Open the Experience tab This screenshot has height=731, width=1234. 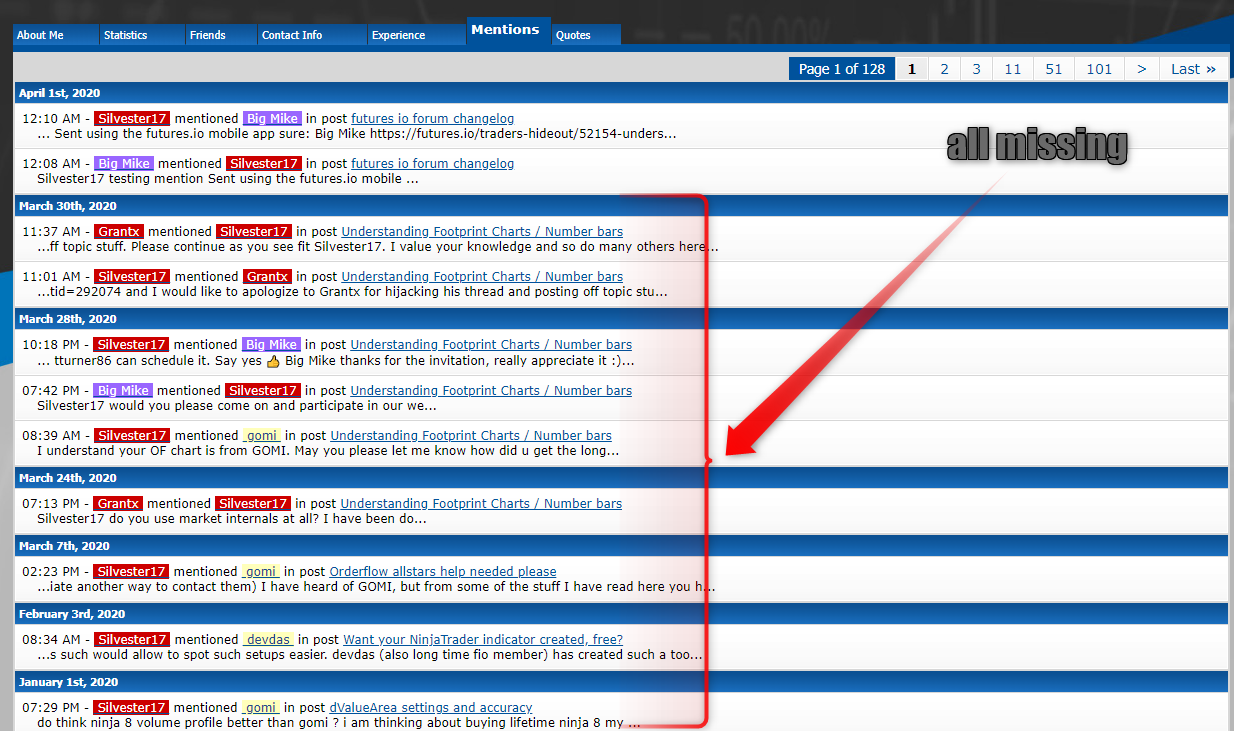point(416,35)
